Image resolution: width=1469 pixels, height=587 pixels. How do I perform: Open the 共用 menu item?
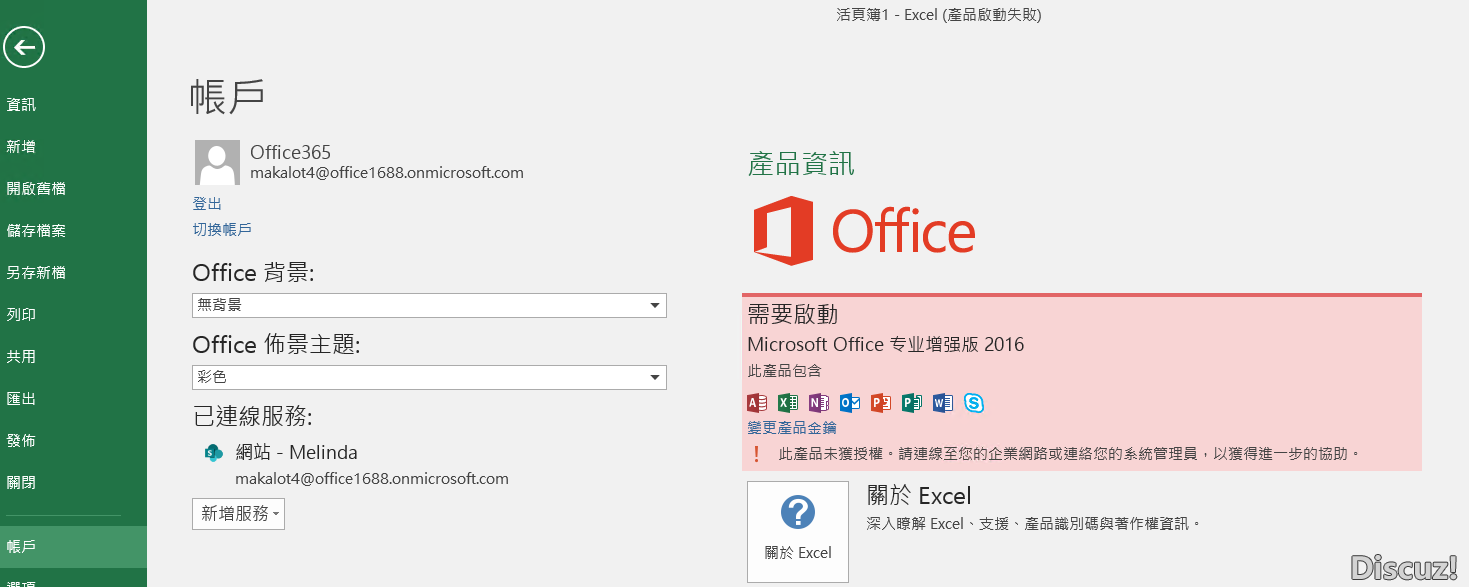[x=73, y=356]
